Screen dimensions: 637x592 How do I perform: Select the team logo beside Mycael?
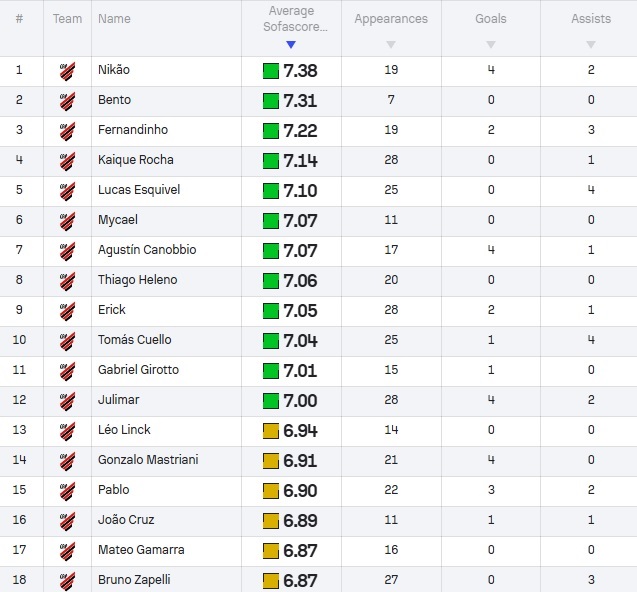coord(67,221)
